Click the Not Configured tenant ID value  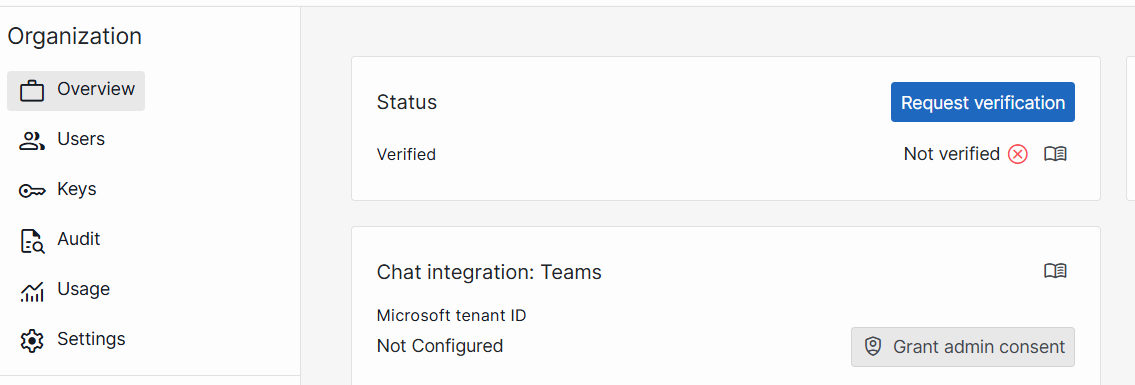[439, 346]
